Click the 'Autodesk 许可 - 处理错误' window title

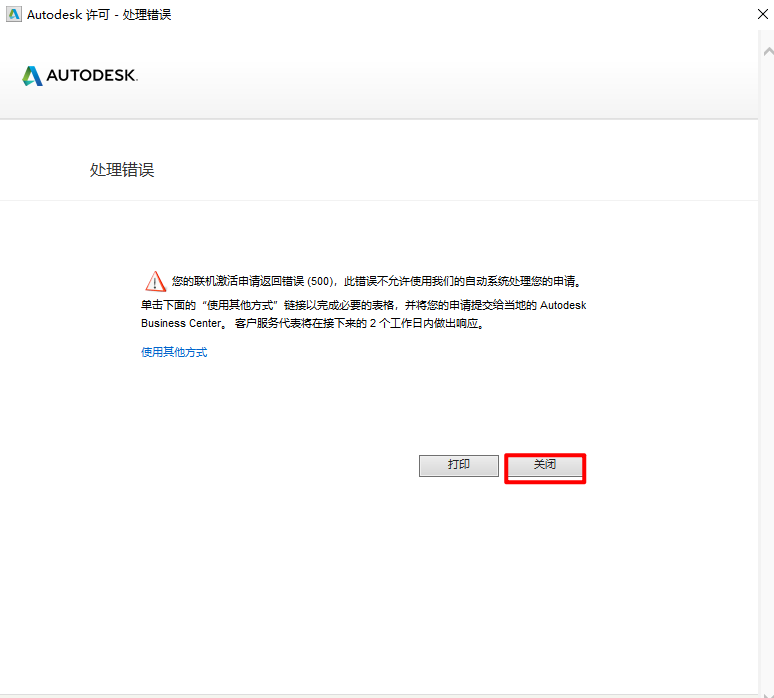click(x=98, y=14)
